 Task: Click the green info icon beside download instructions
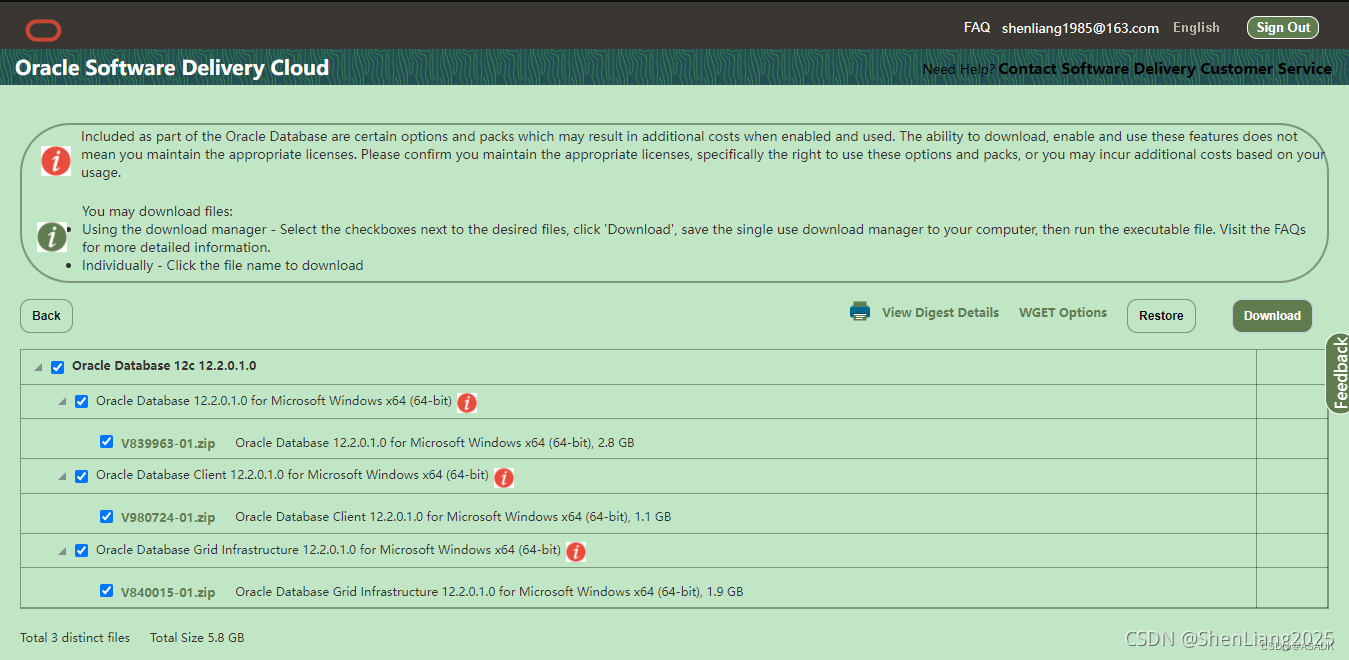(x=52, y=237)
